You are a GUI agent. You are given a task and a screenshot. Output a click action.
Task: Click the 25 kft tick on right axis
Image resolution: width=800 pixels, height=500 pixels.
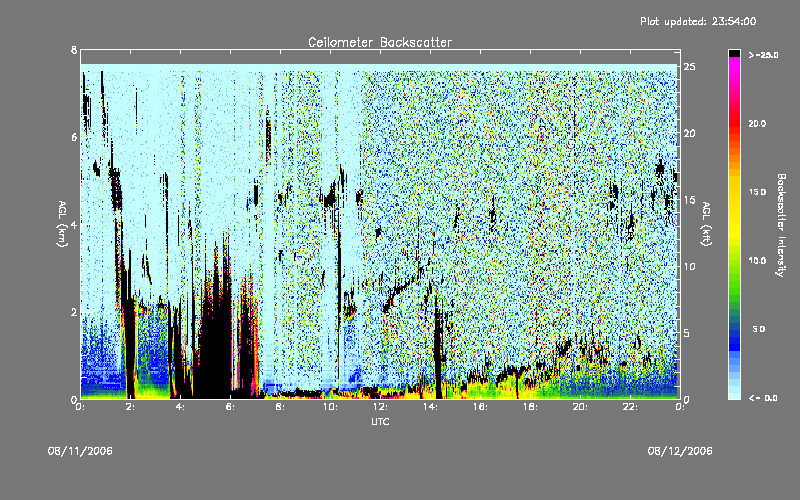tap(689, 66)
